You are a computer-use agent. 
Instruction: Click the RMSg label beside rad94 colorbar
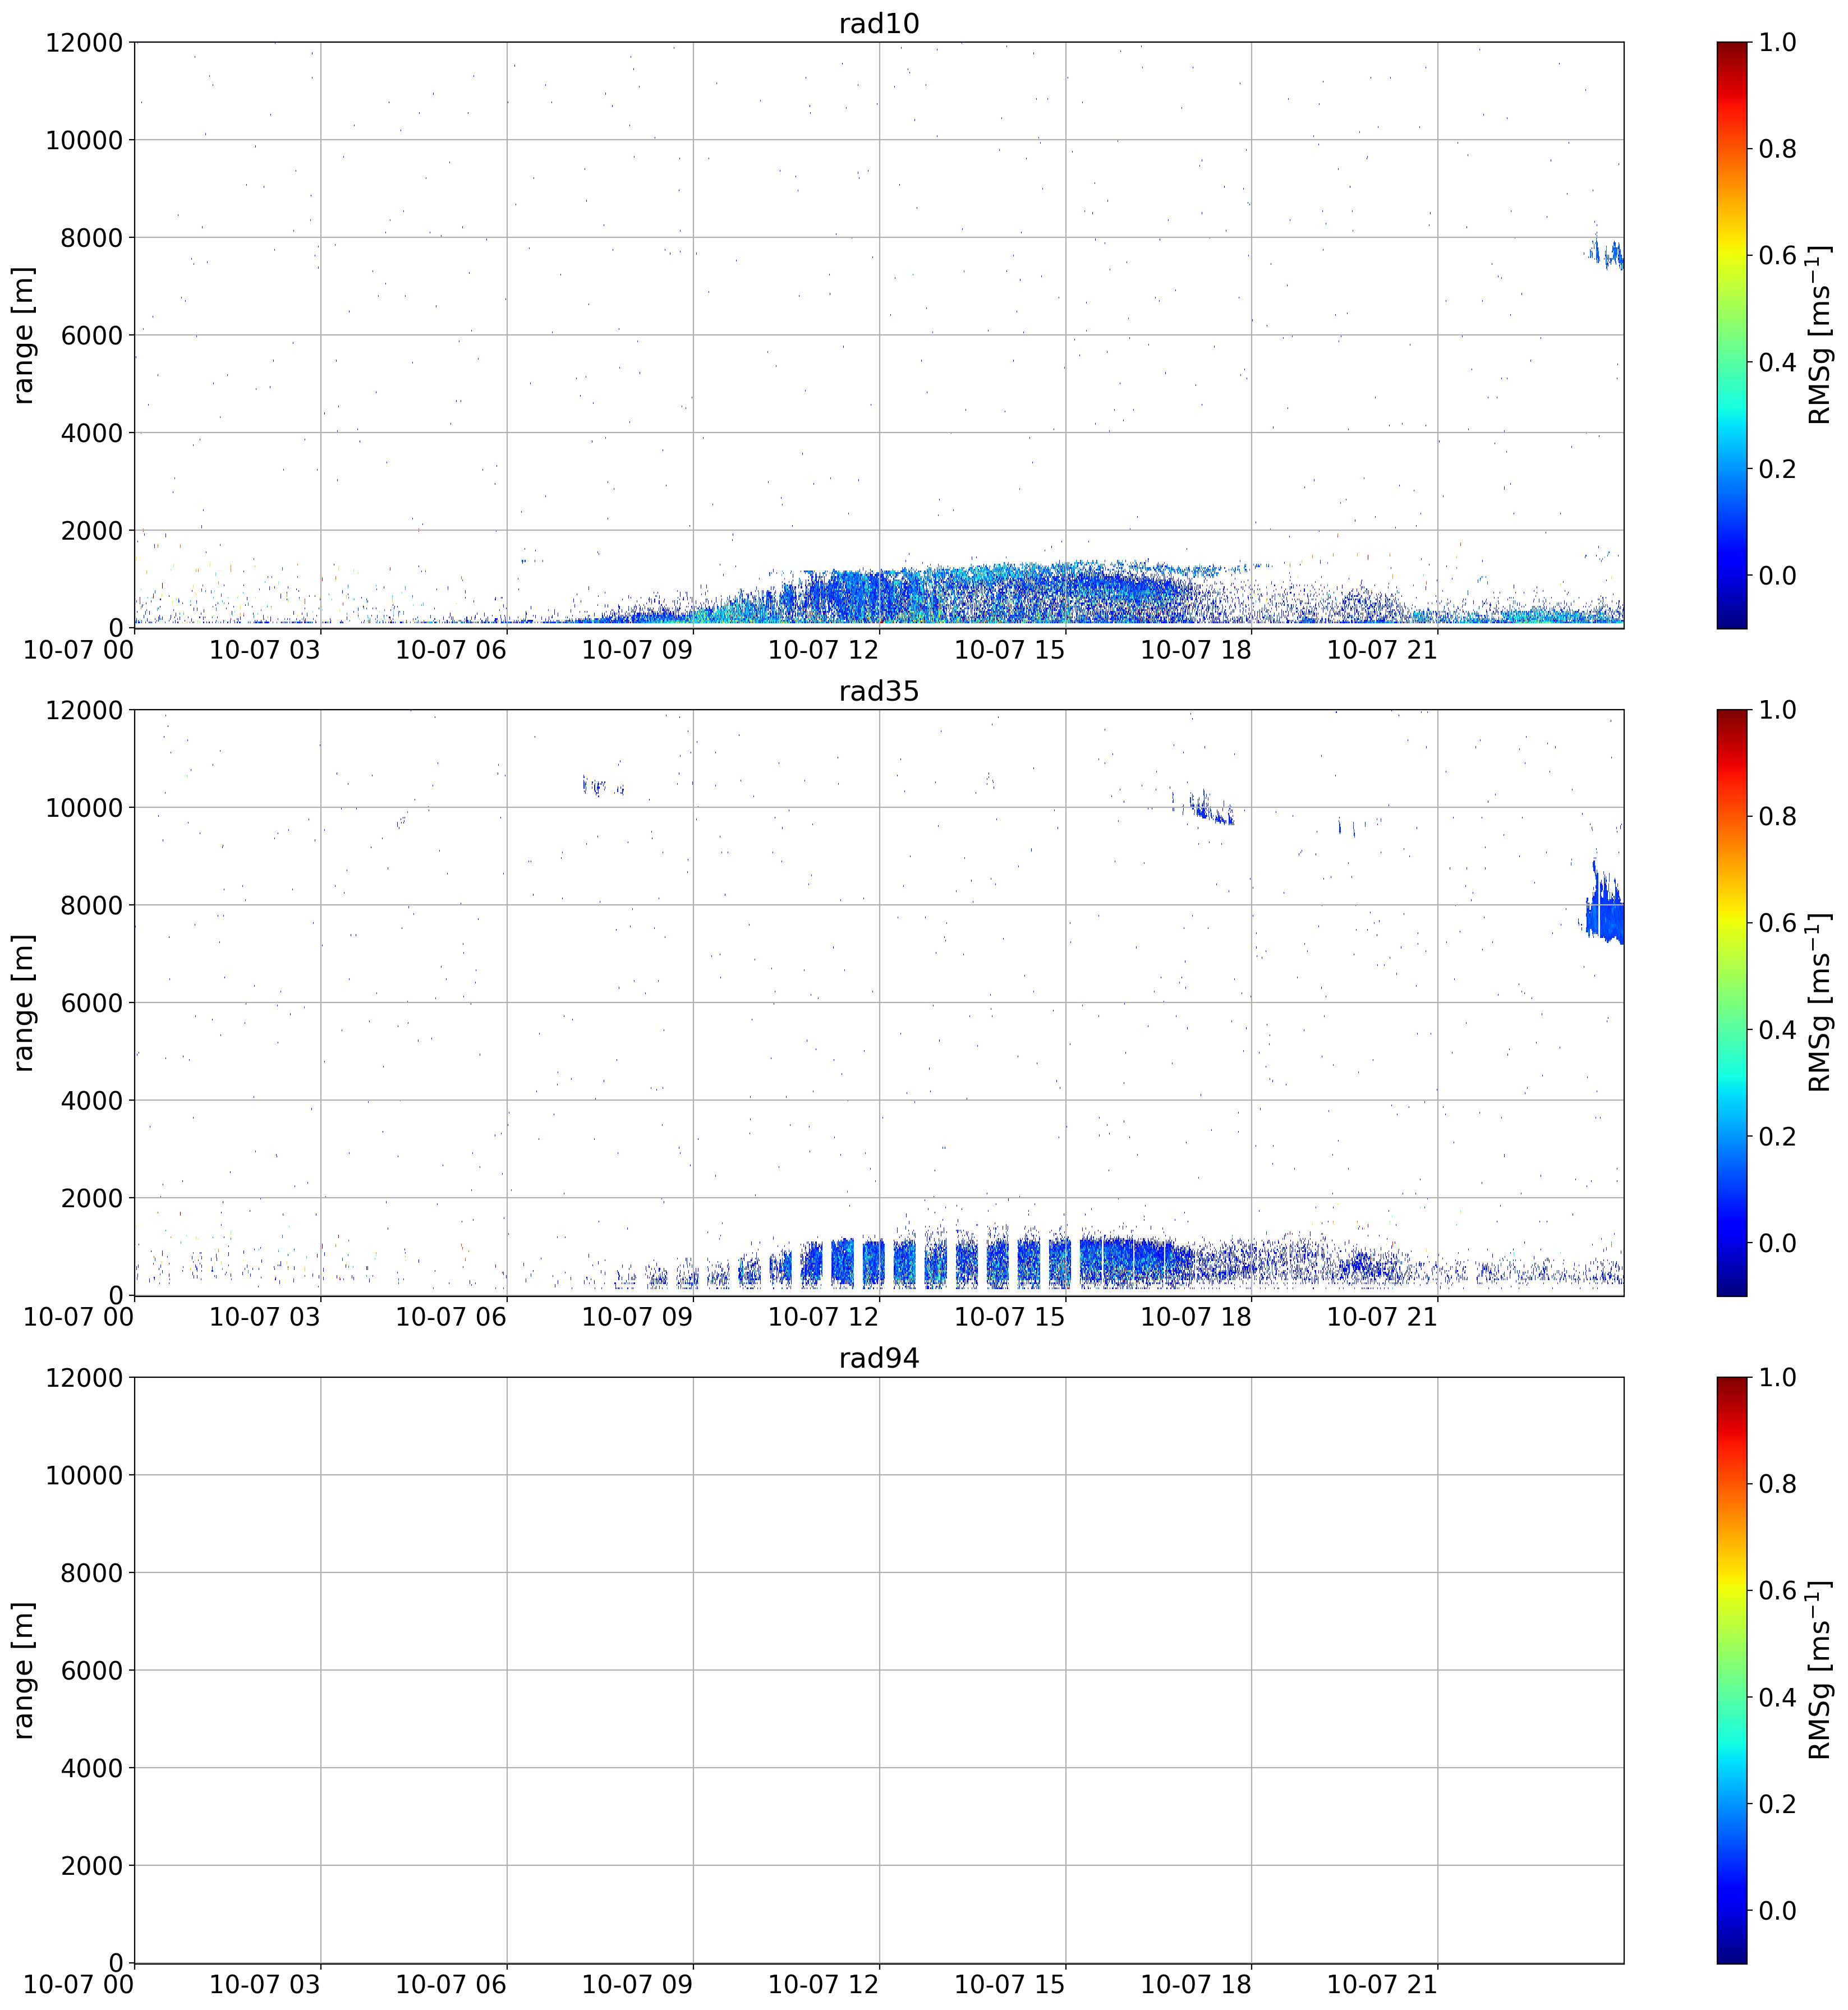pyautogui.click(x=1820, y=1669)
